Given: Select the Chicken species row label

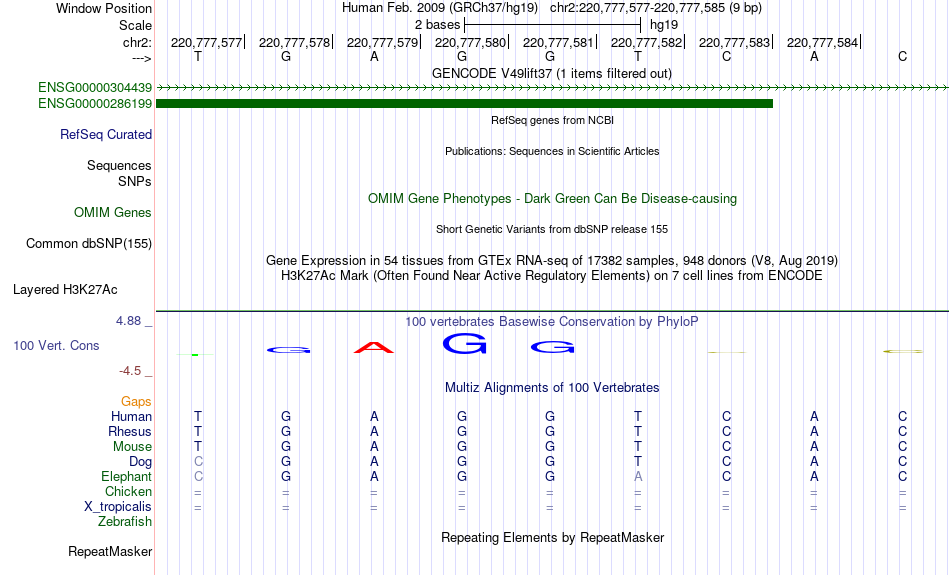Looking at the screenshot, I should tap(128, 491).
